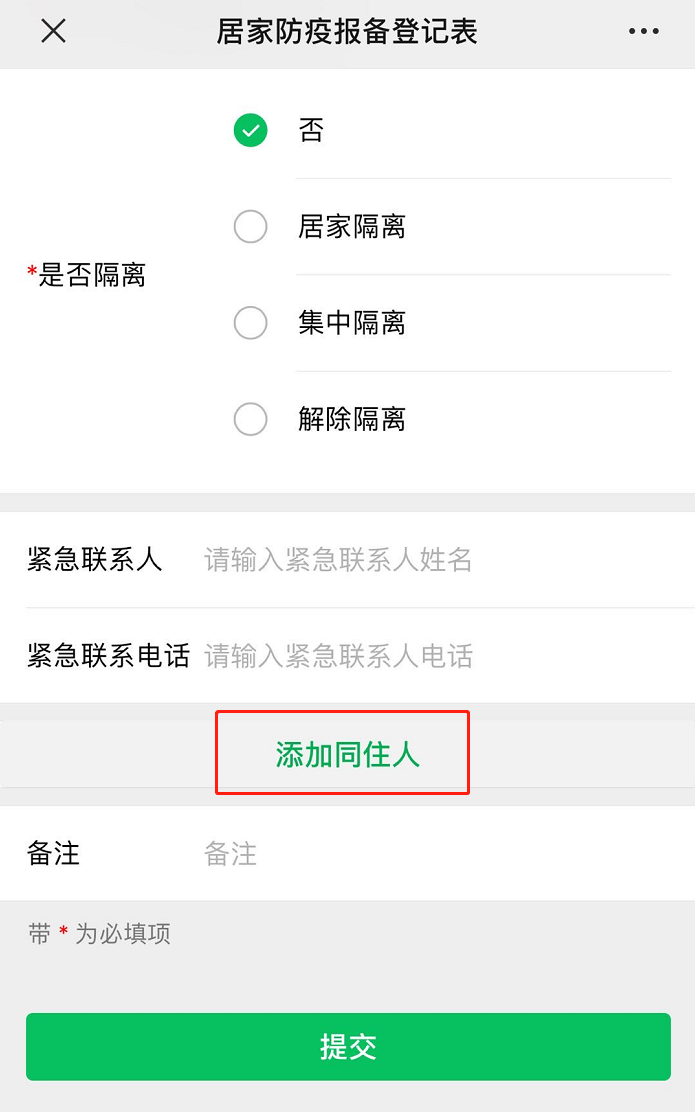Tap the 添加同住人 button
This screenshot has width=695, height=1112.
click(347, 754)
